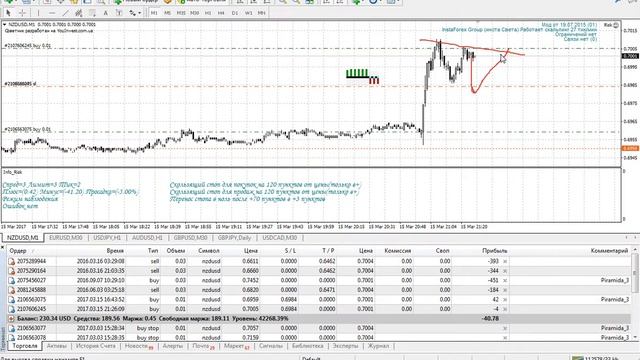Open NZDUSD,M1 chart tab
This screenshot has width=640, height=360.
point(22,238)
